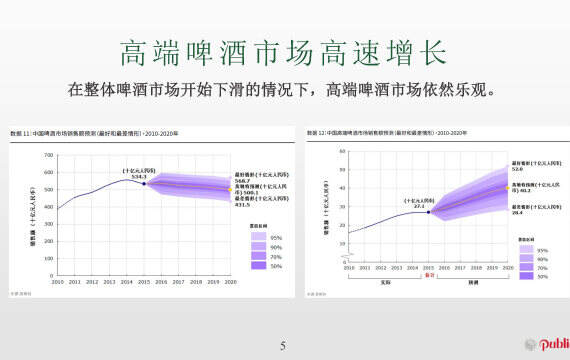Click the 40.2 forecast label in figure 12

tap(536, 188)
